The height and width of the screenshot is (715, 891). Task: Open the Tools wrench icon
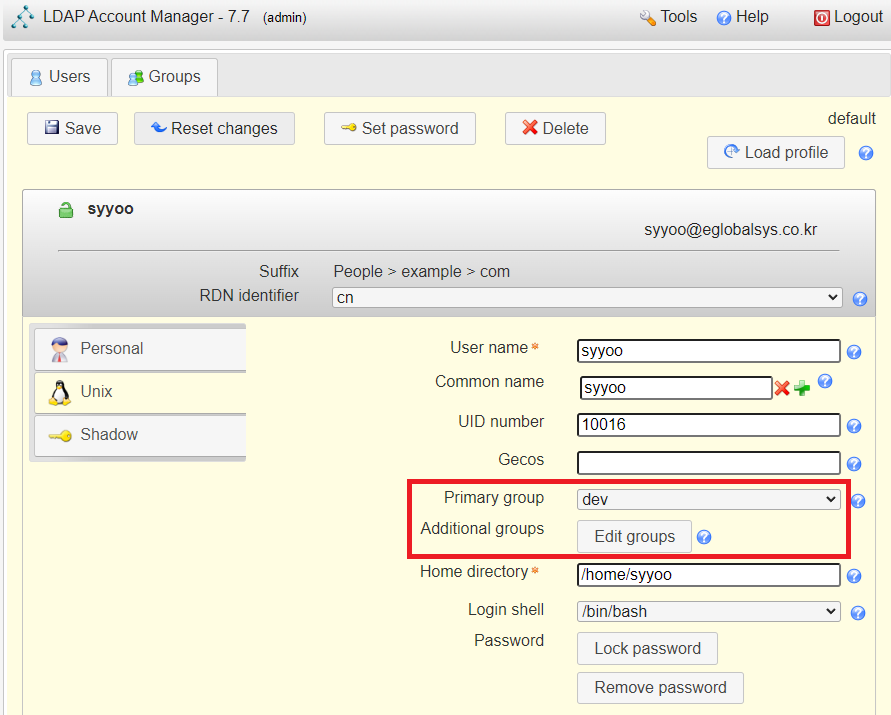tap(645, 16)
